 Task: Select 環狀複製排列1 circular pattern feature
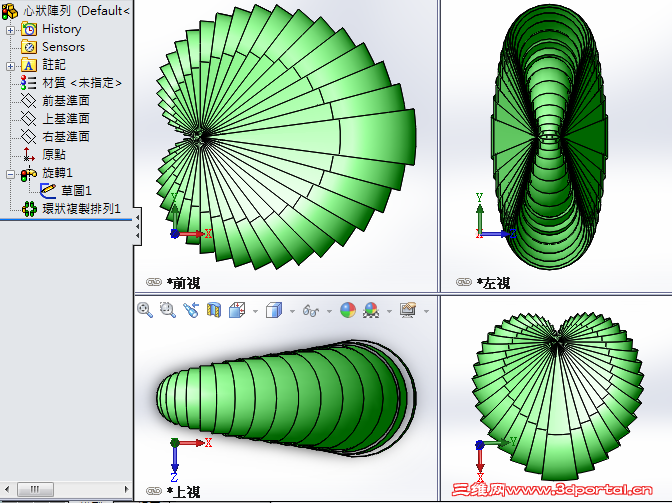point(81,209)
